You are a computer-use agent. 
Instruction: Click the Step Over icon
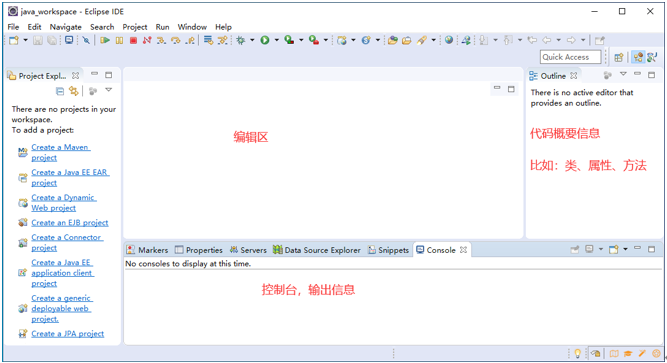pos(176,40)
